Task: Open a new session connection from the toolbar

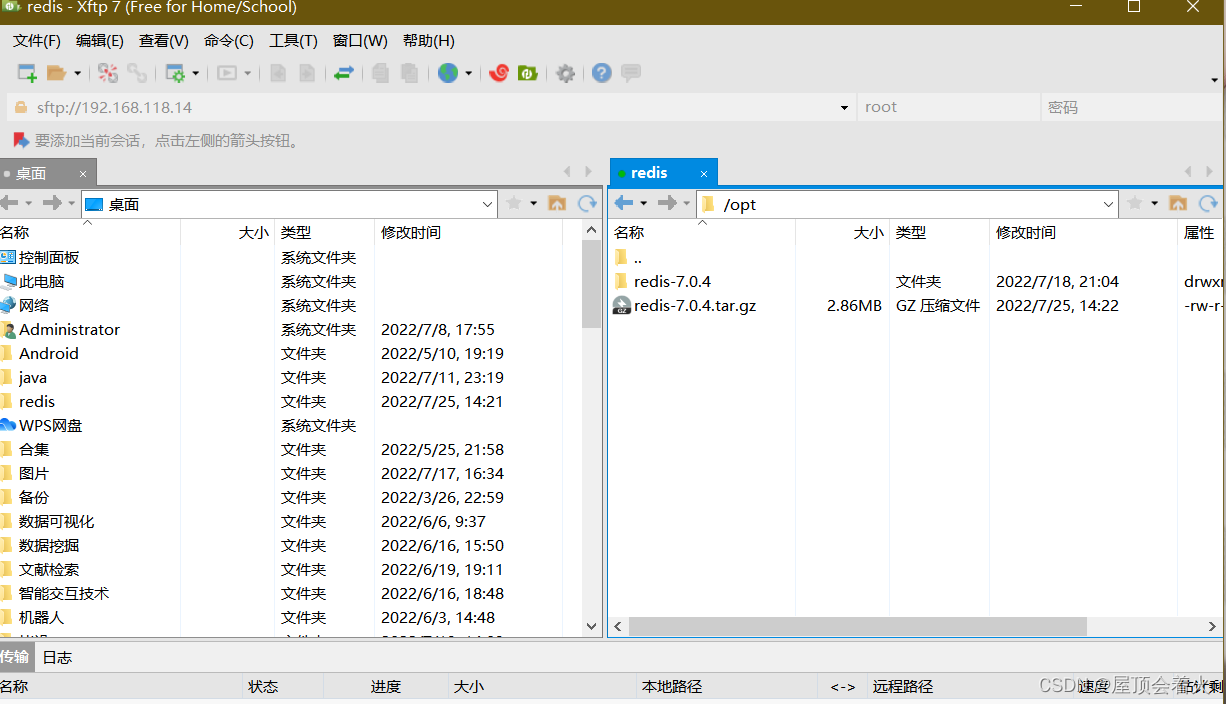Action: point(25,72)
